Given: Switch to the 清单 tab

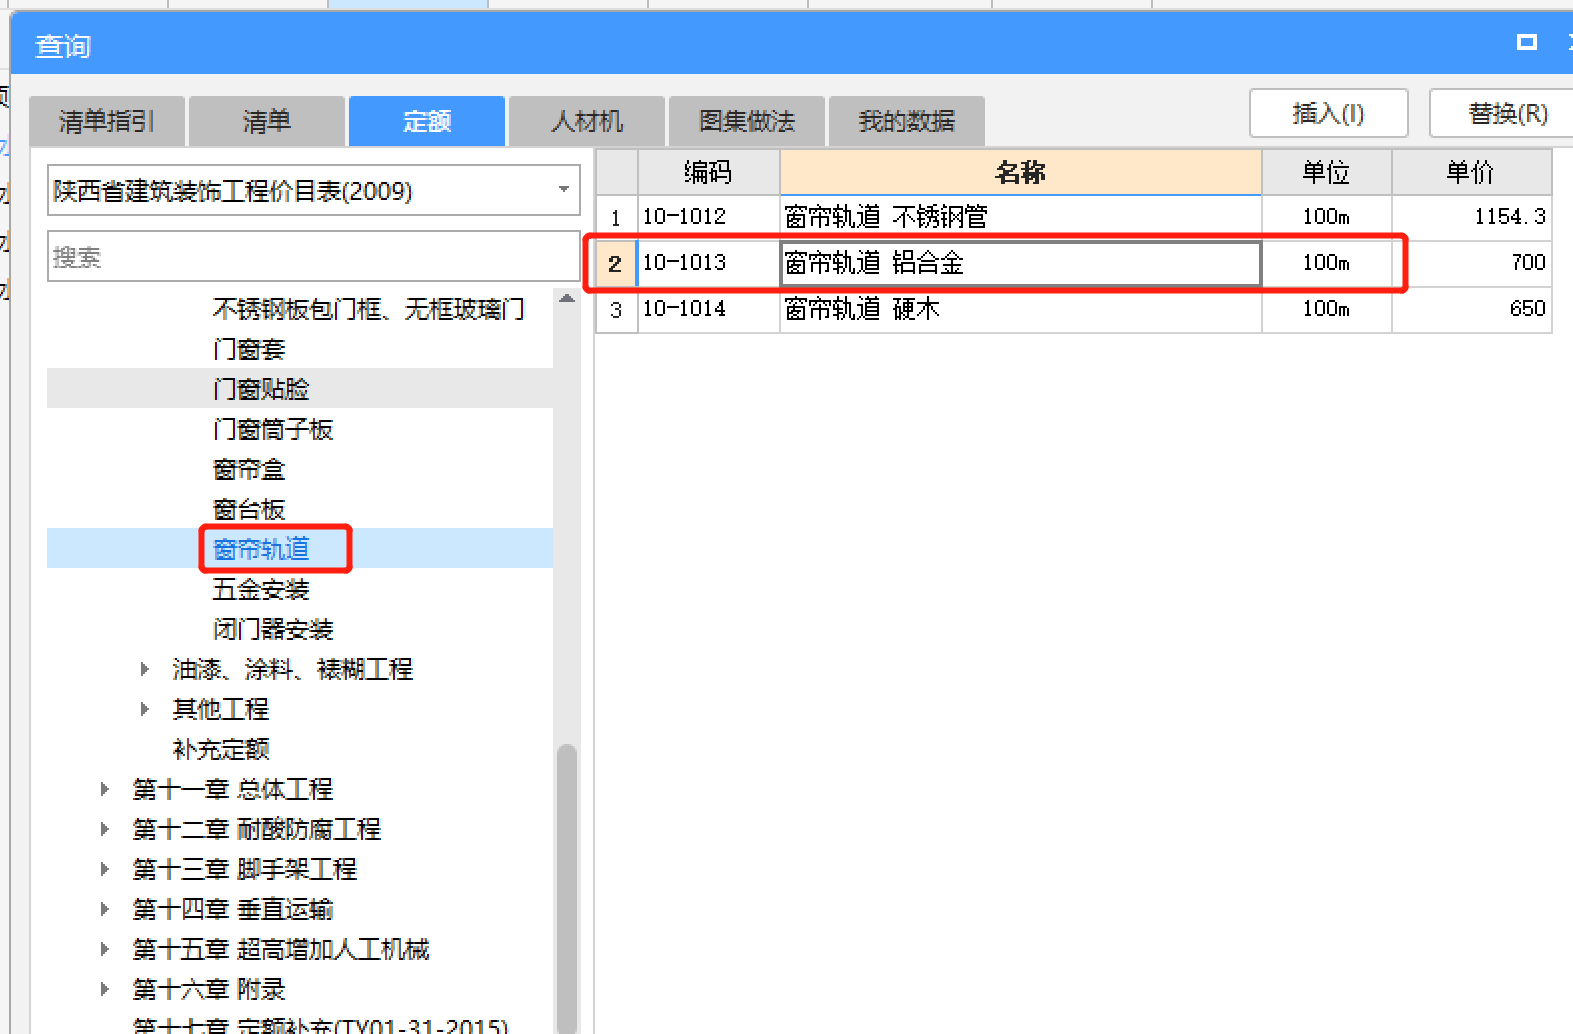Looking at the screenshot, I should point(267,121).
